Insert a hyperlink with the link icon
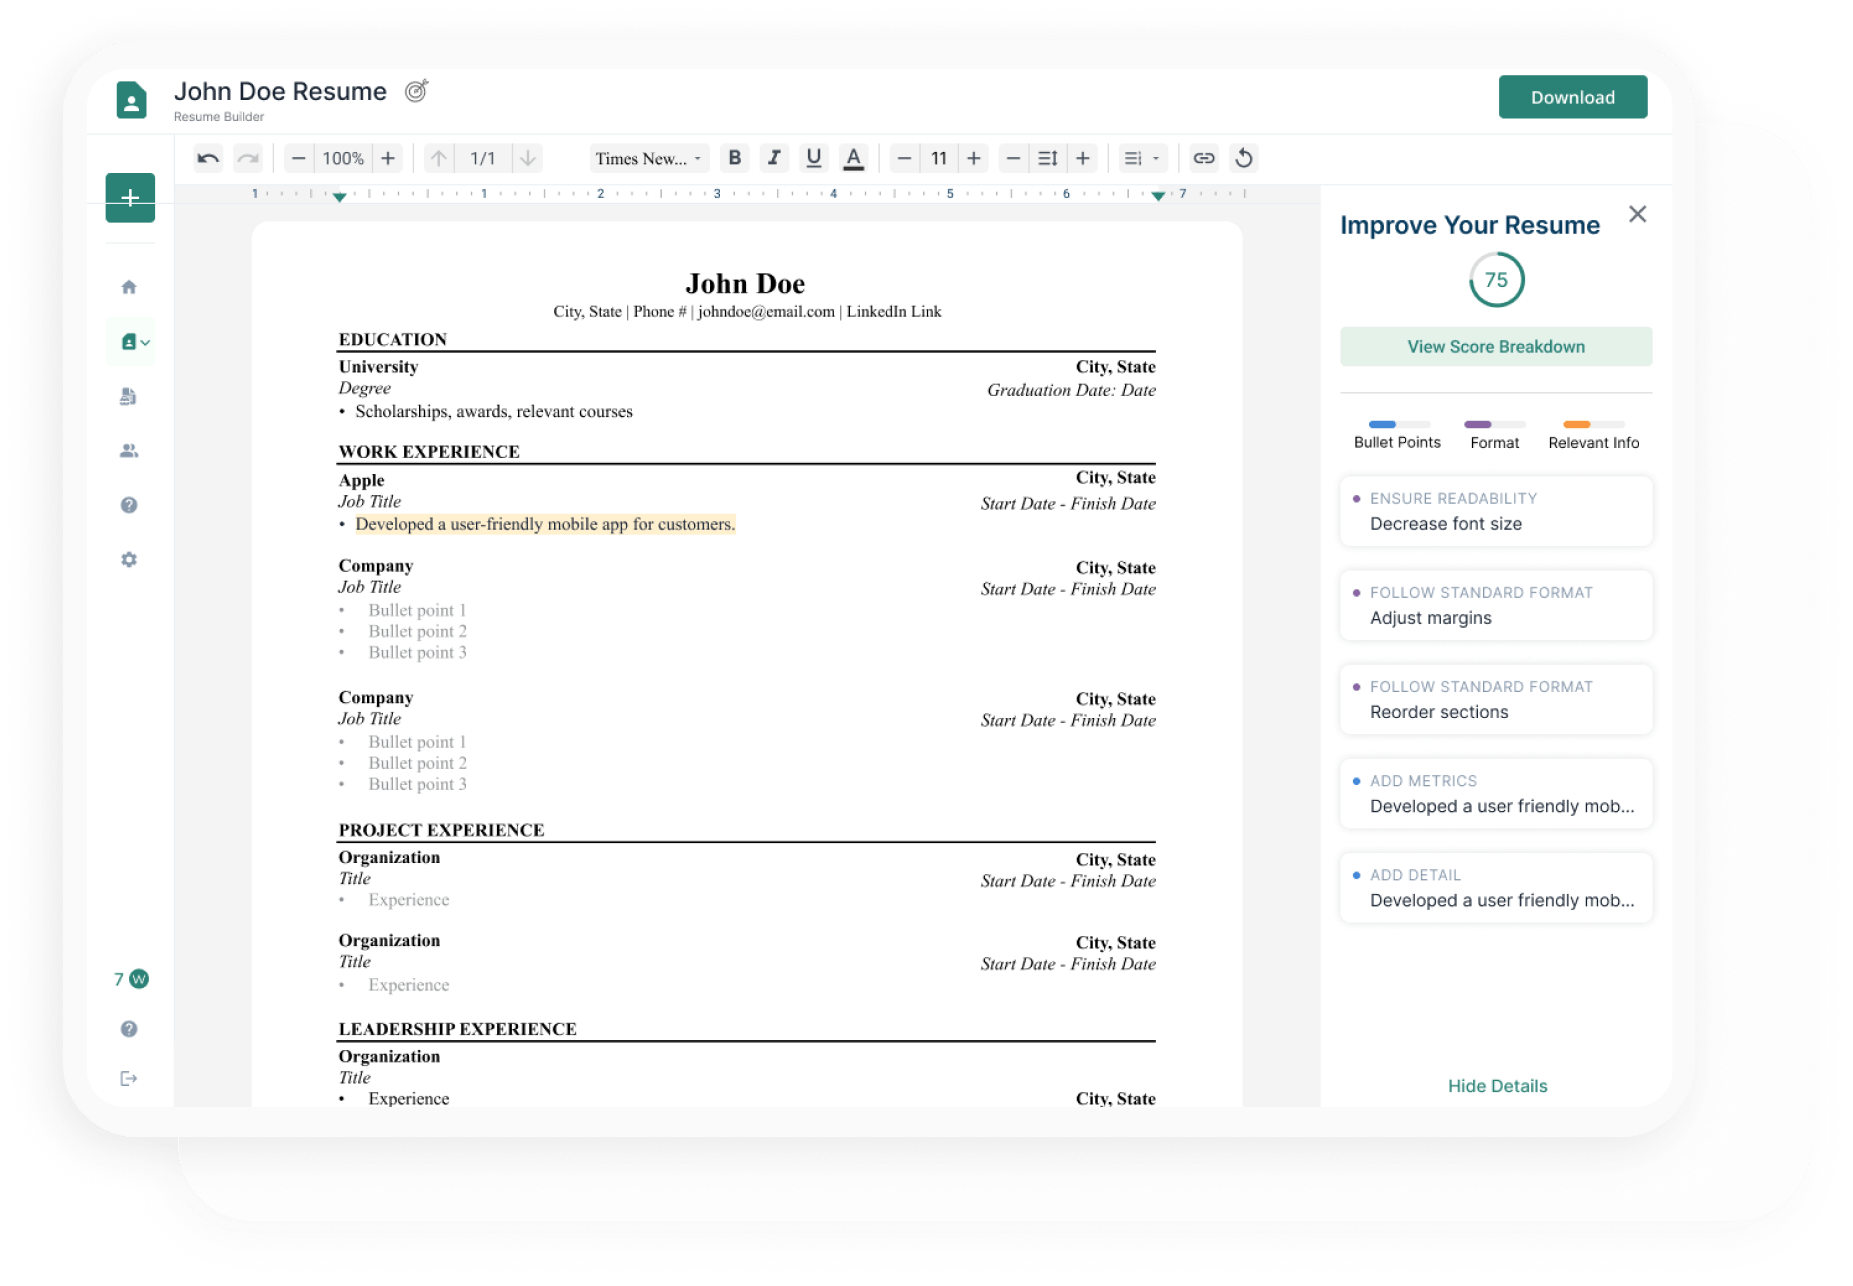The width and height of the screenshot is (1853, 1286). (x=1203, y=158)
